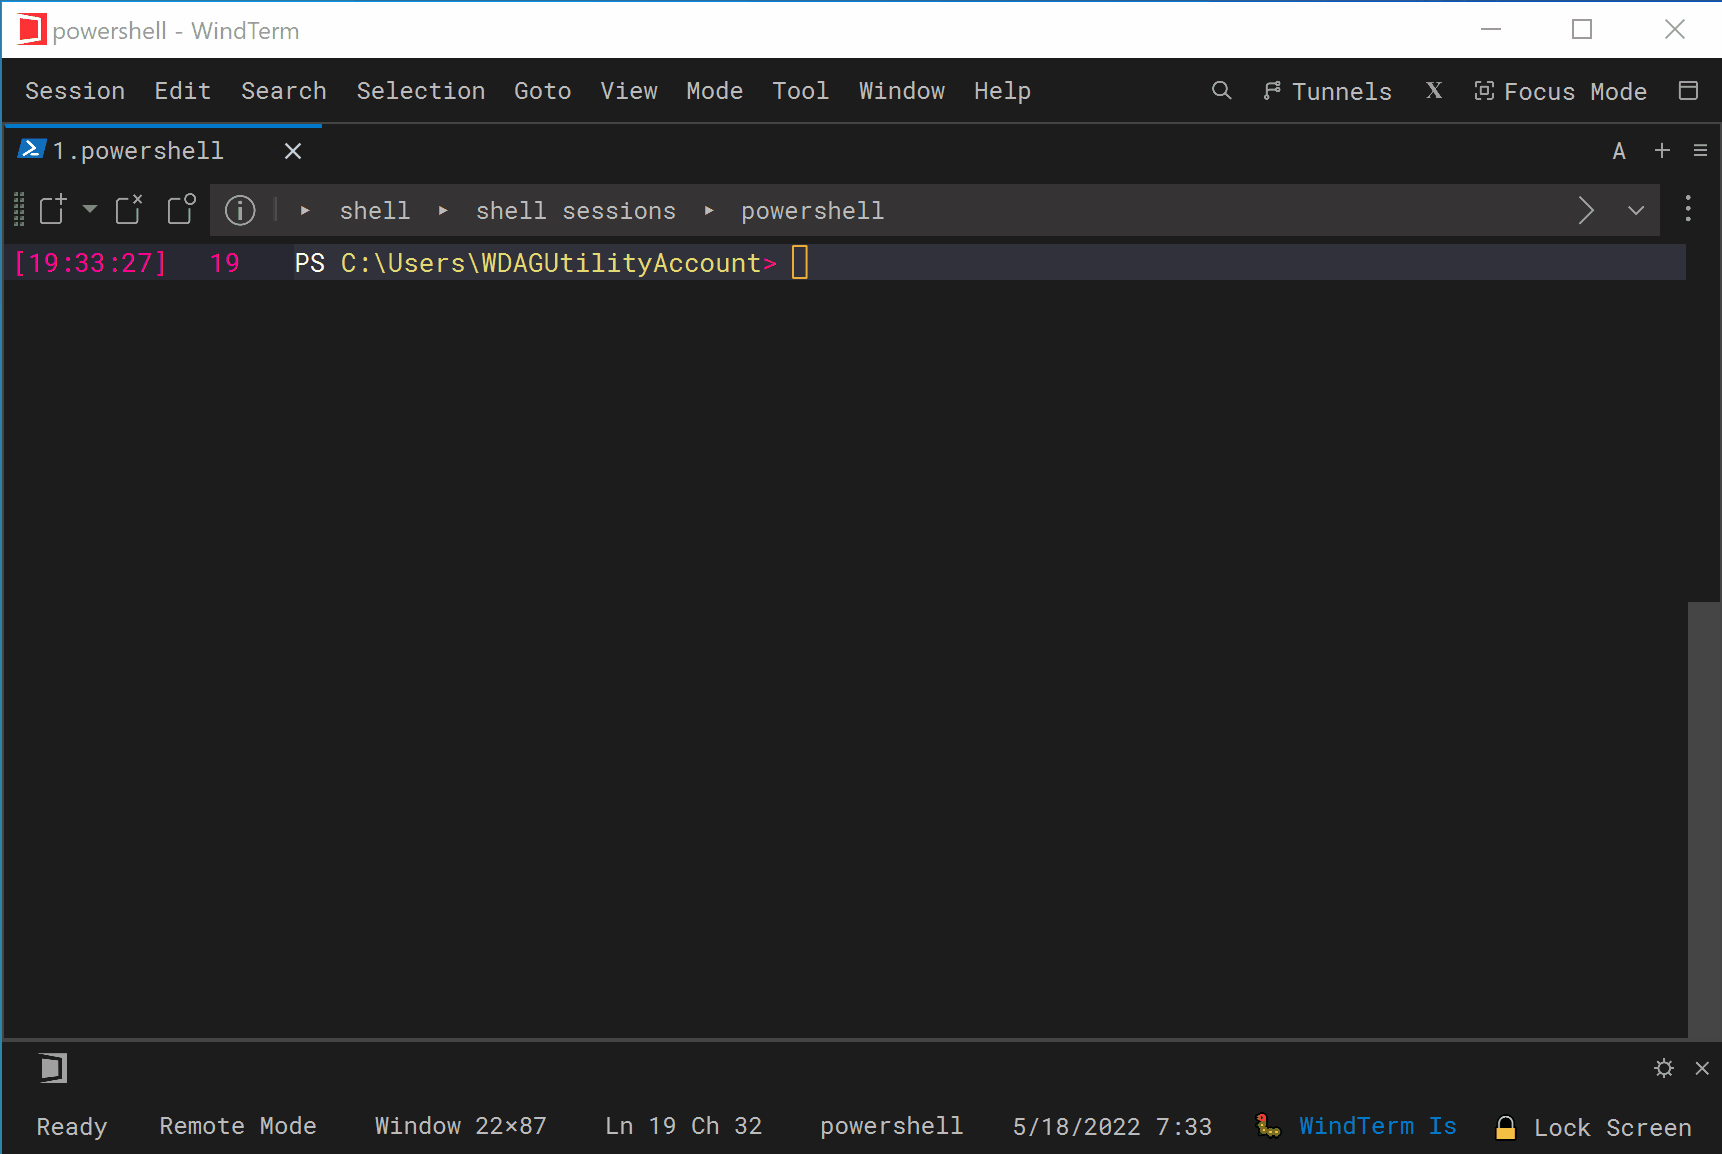Select the powershell breadcrumb
This screenshot has height=1154, width=1722.
[x=813, y=211]
